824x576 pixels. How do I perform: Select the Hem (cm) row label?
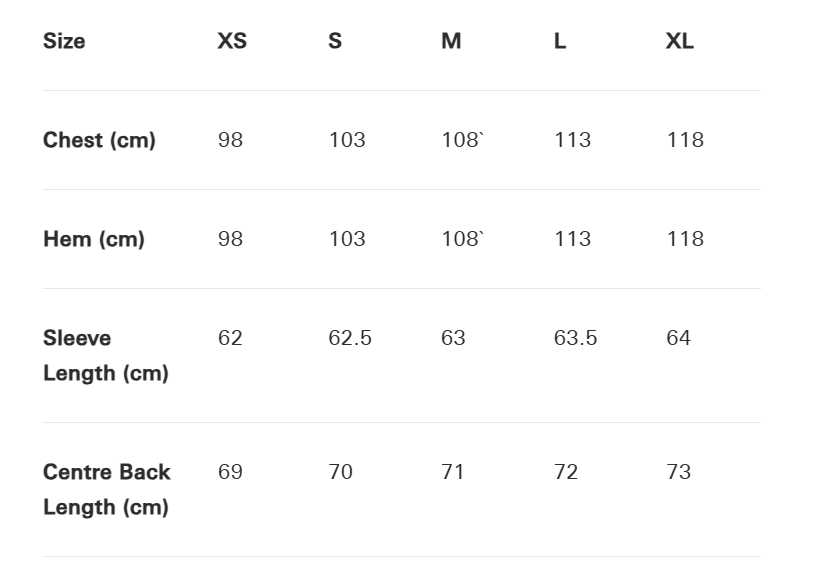point(94,239)
